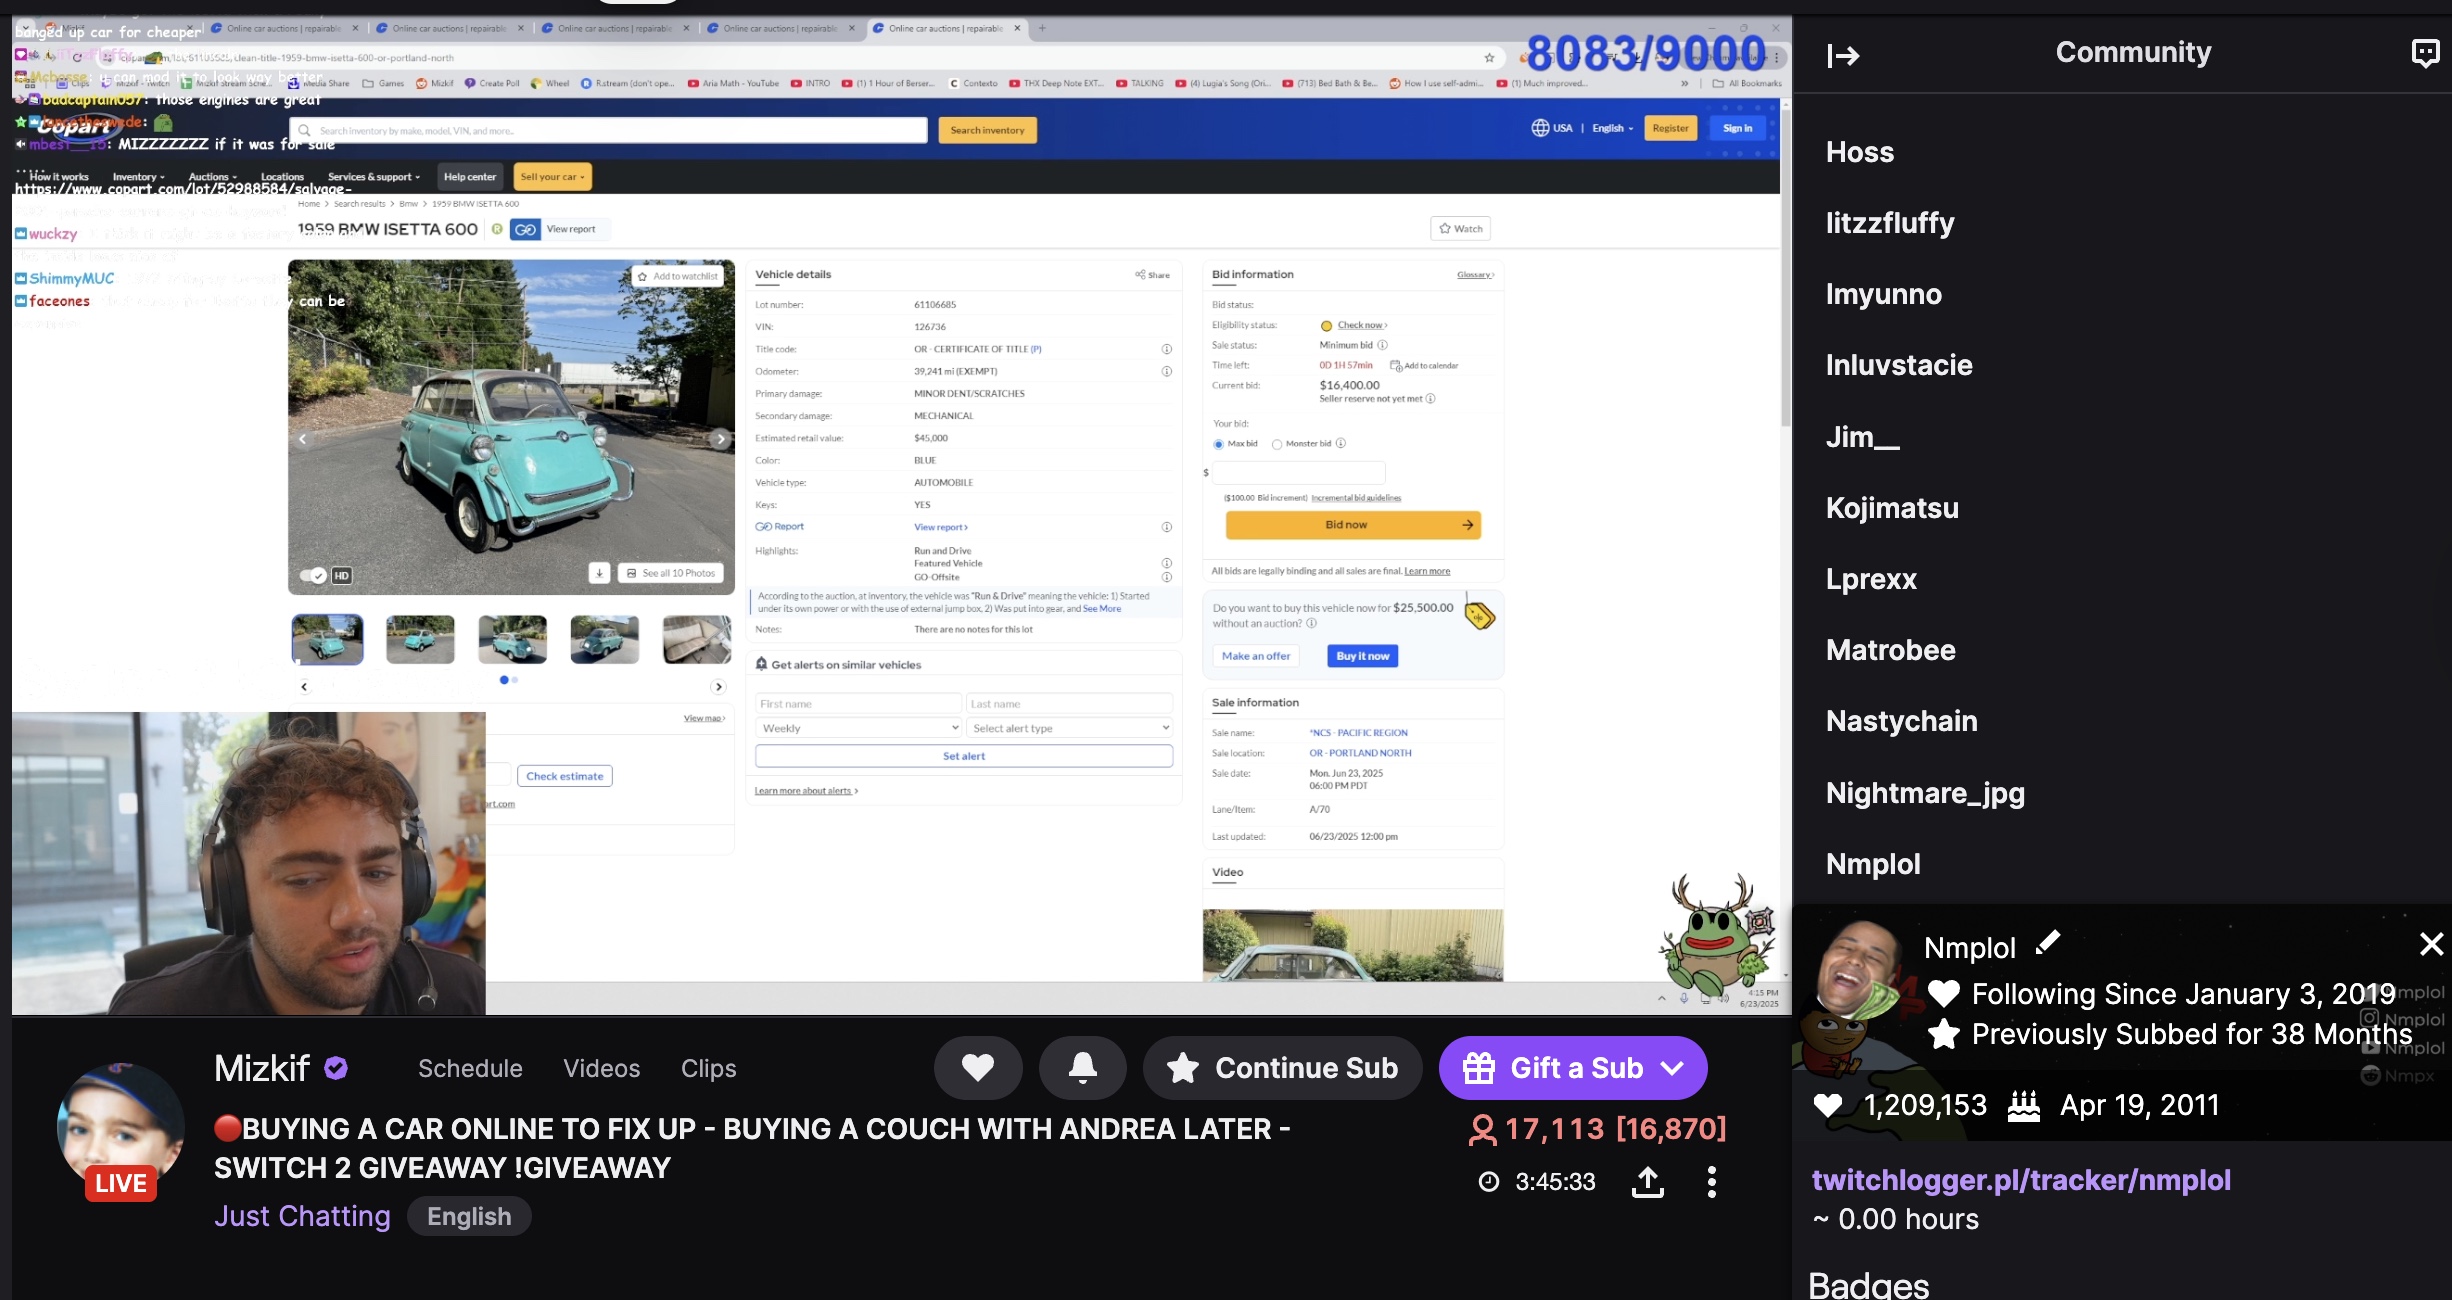Image resolution: width=2452 pixels, height=1300 pixels.
Task: Collapse the Community panel with arrow icon
Action: (1842, 55)
